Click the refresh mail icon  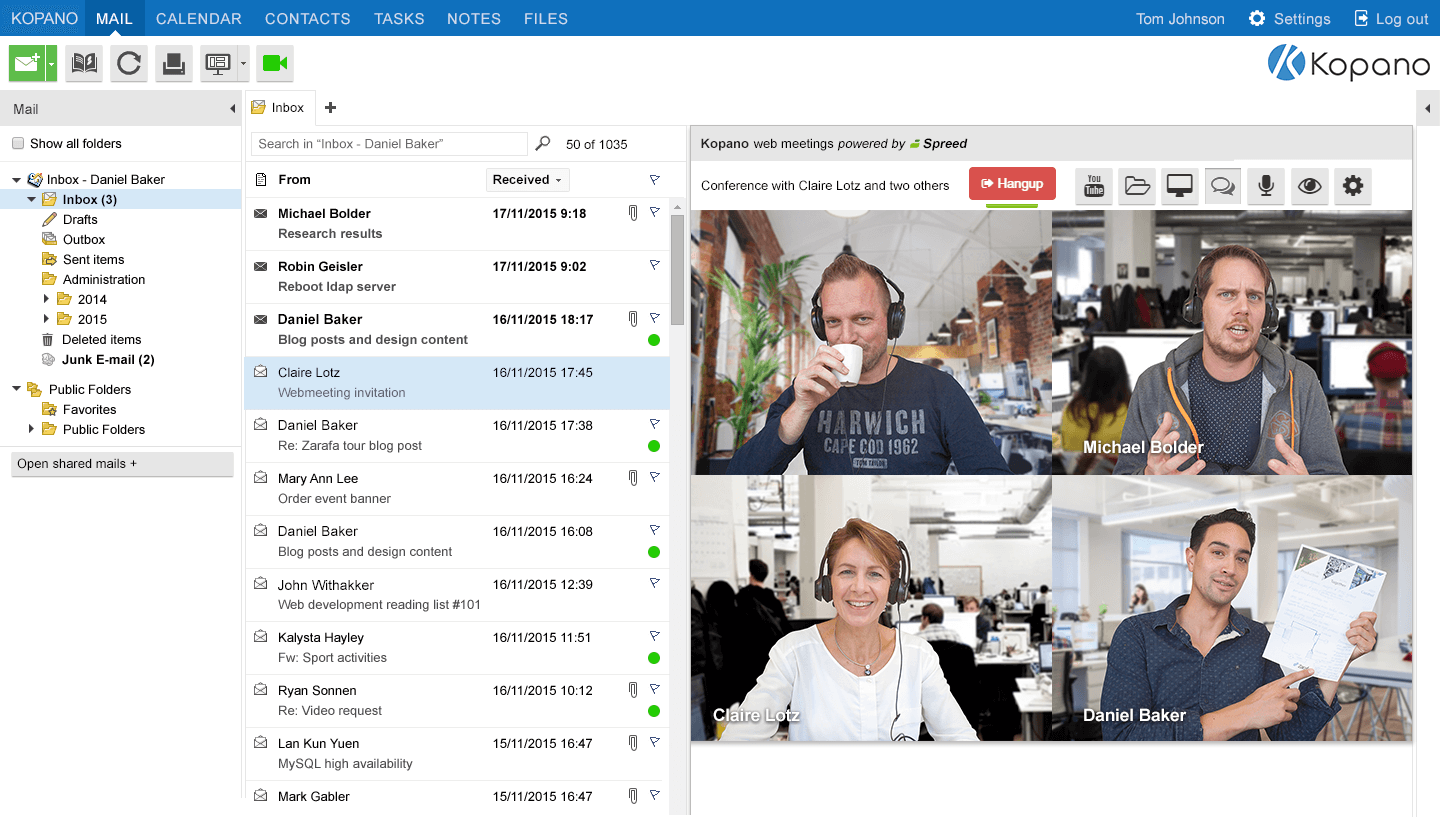pyautogui.click(x=129, y=64)
